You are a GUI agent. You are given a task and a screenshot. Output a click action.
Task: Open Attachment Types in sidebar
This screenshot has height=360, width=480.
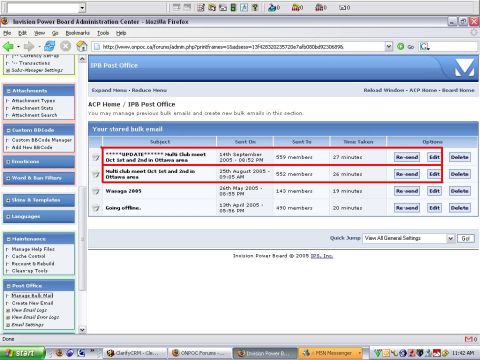click(x=33, y=101)
